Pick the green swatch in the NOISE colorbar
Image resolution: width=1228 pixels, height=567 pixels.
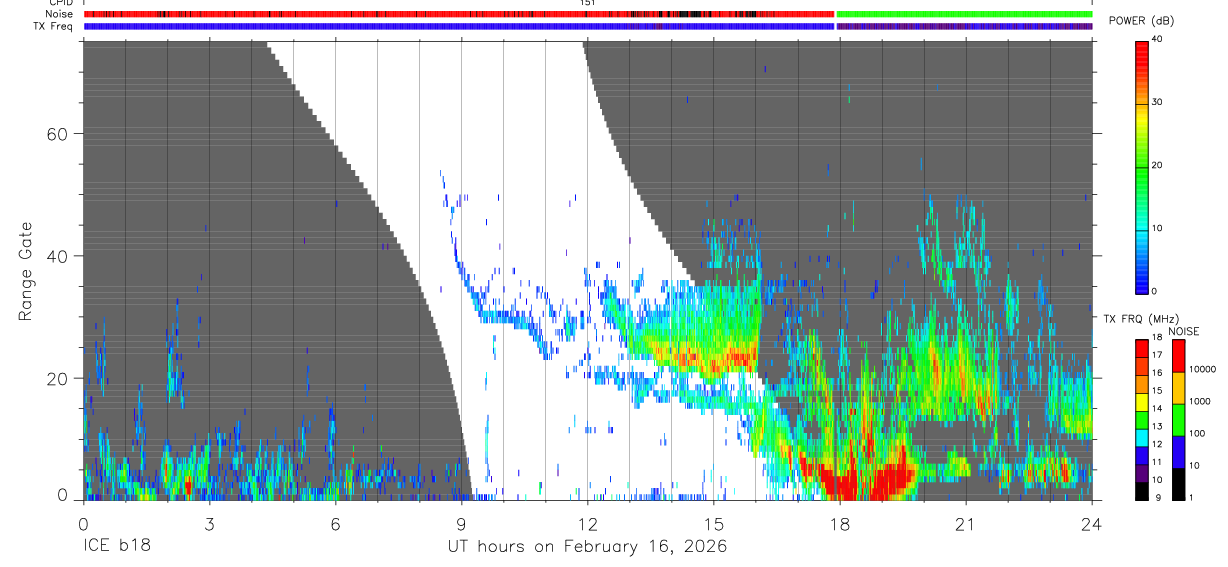point(1178,420)
